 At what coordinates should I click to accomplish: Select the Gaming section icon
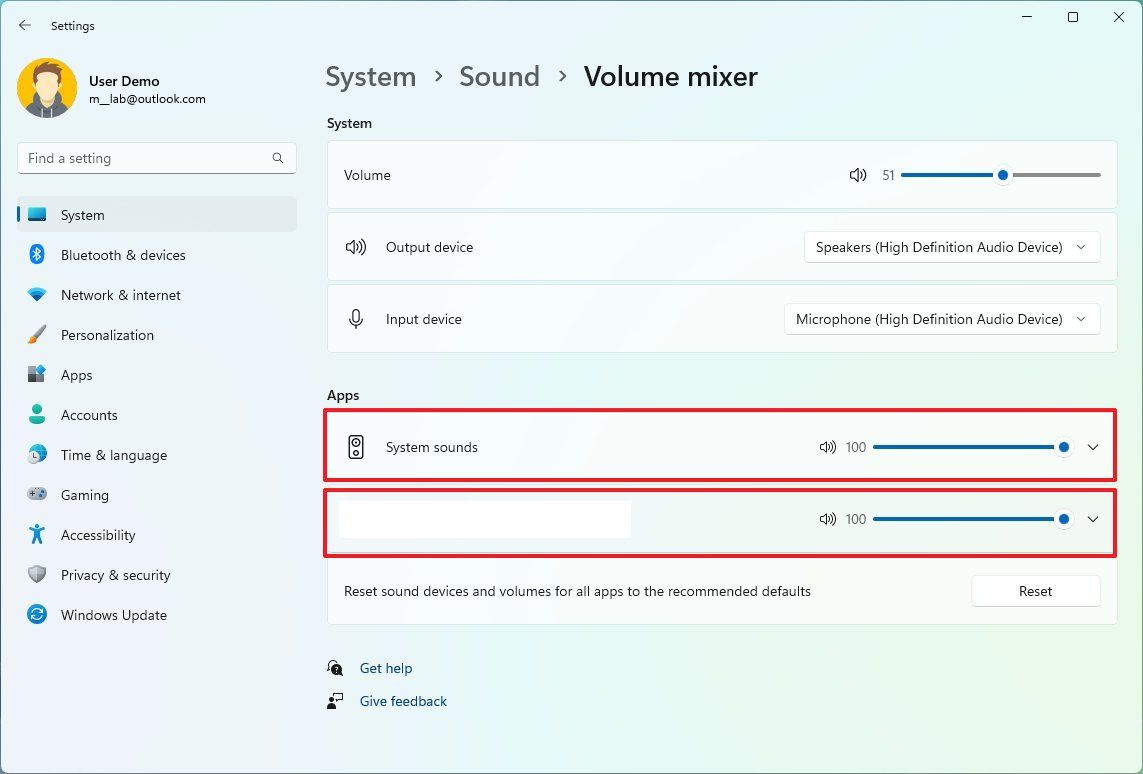click(36, 495)
